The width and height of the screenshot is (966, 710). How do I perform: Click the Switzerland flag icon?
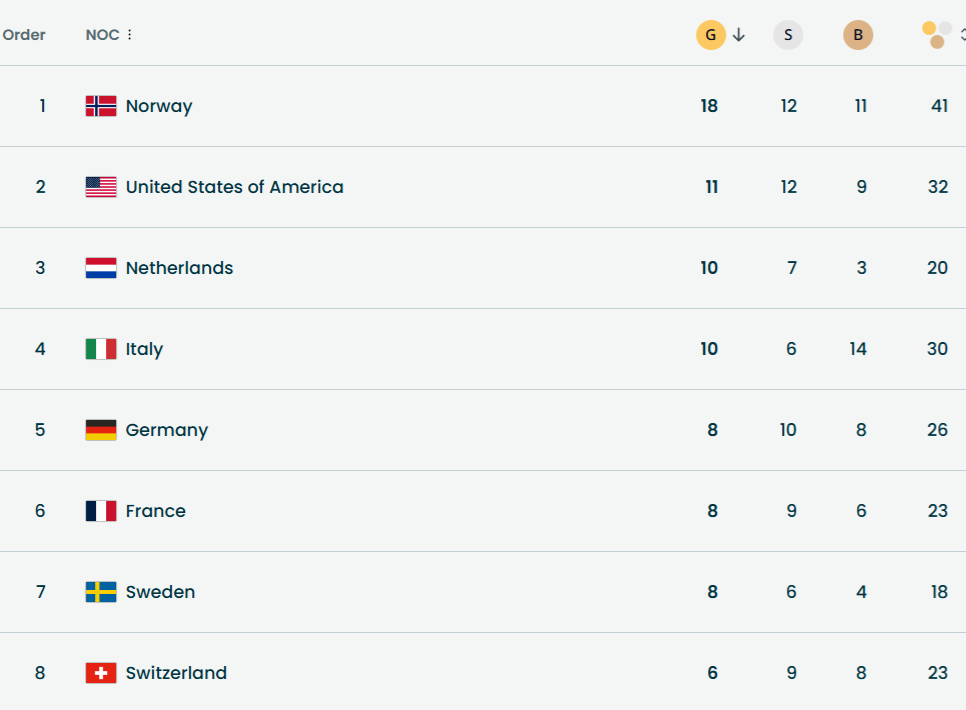(101, 673)
